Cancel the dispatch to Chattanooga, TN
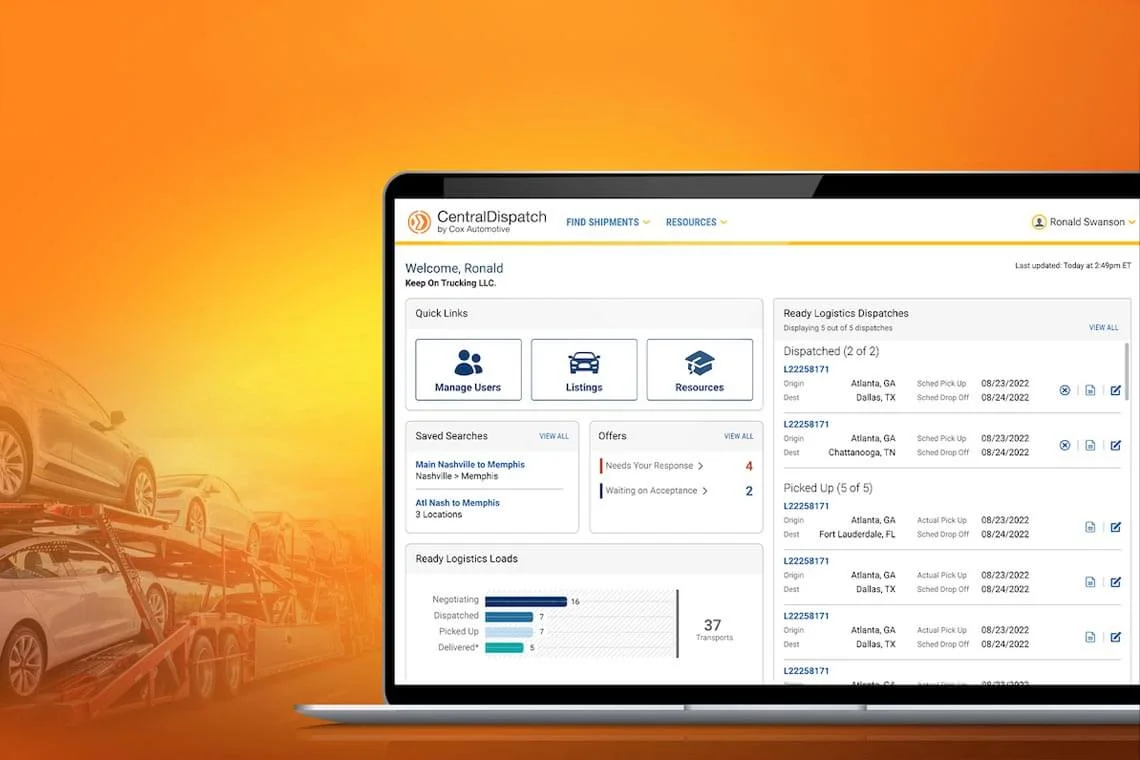This screenshot has height=760, width=1140. point(1064,445)
